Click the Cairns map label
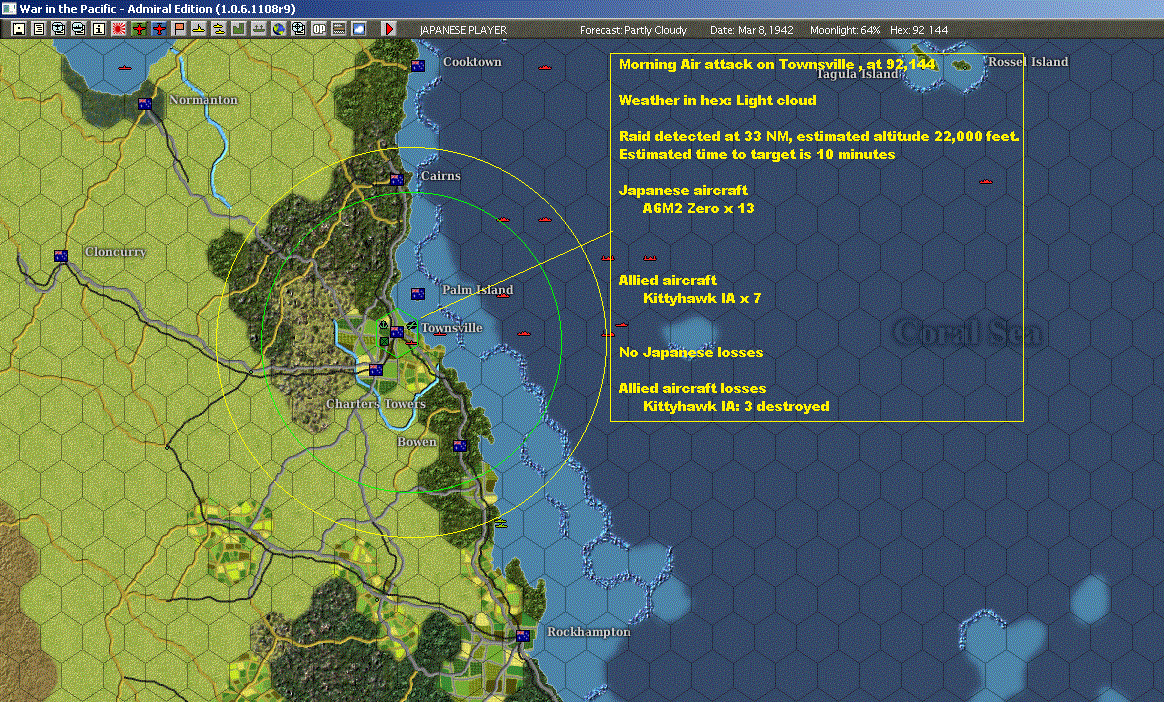This screenshot has height=702, width=1164. click(x=441, y=176)
